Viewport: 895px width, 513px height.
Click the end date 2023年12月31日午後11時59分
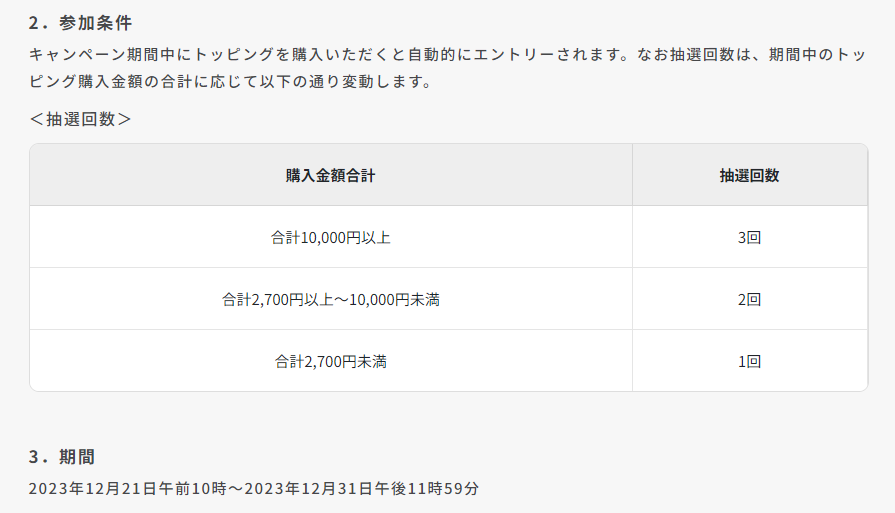click(x=362, y=488)
